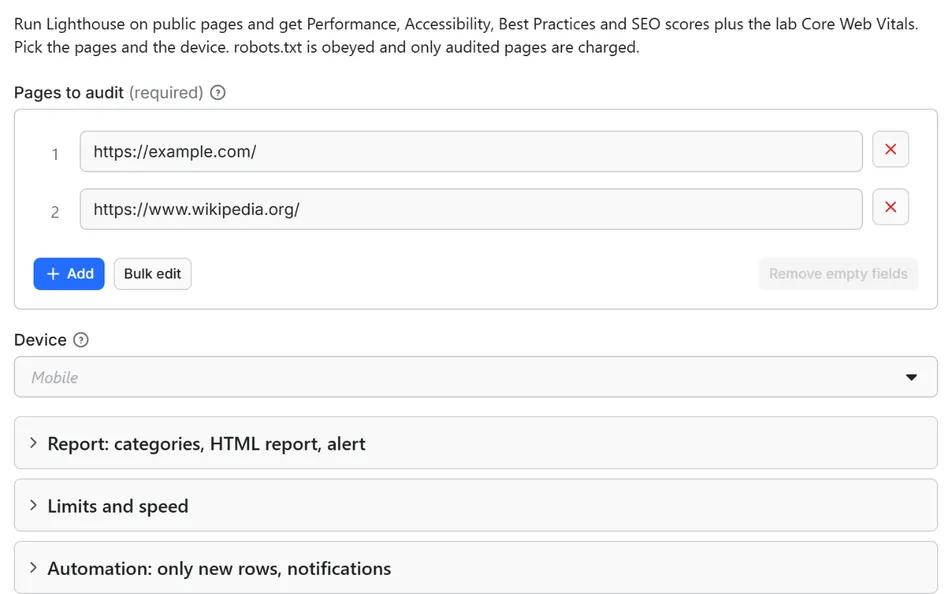
Task: Expand Report: categories, HTML report, alert section
Action: tap(475, 443)
